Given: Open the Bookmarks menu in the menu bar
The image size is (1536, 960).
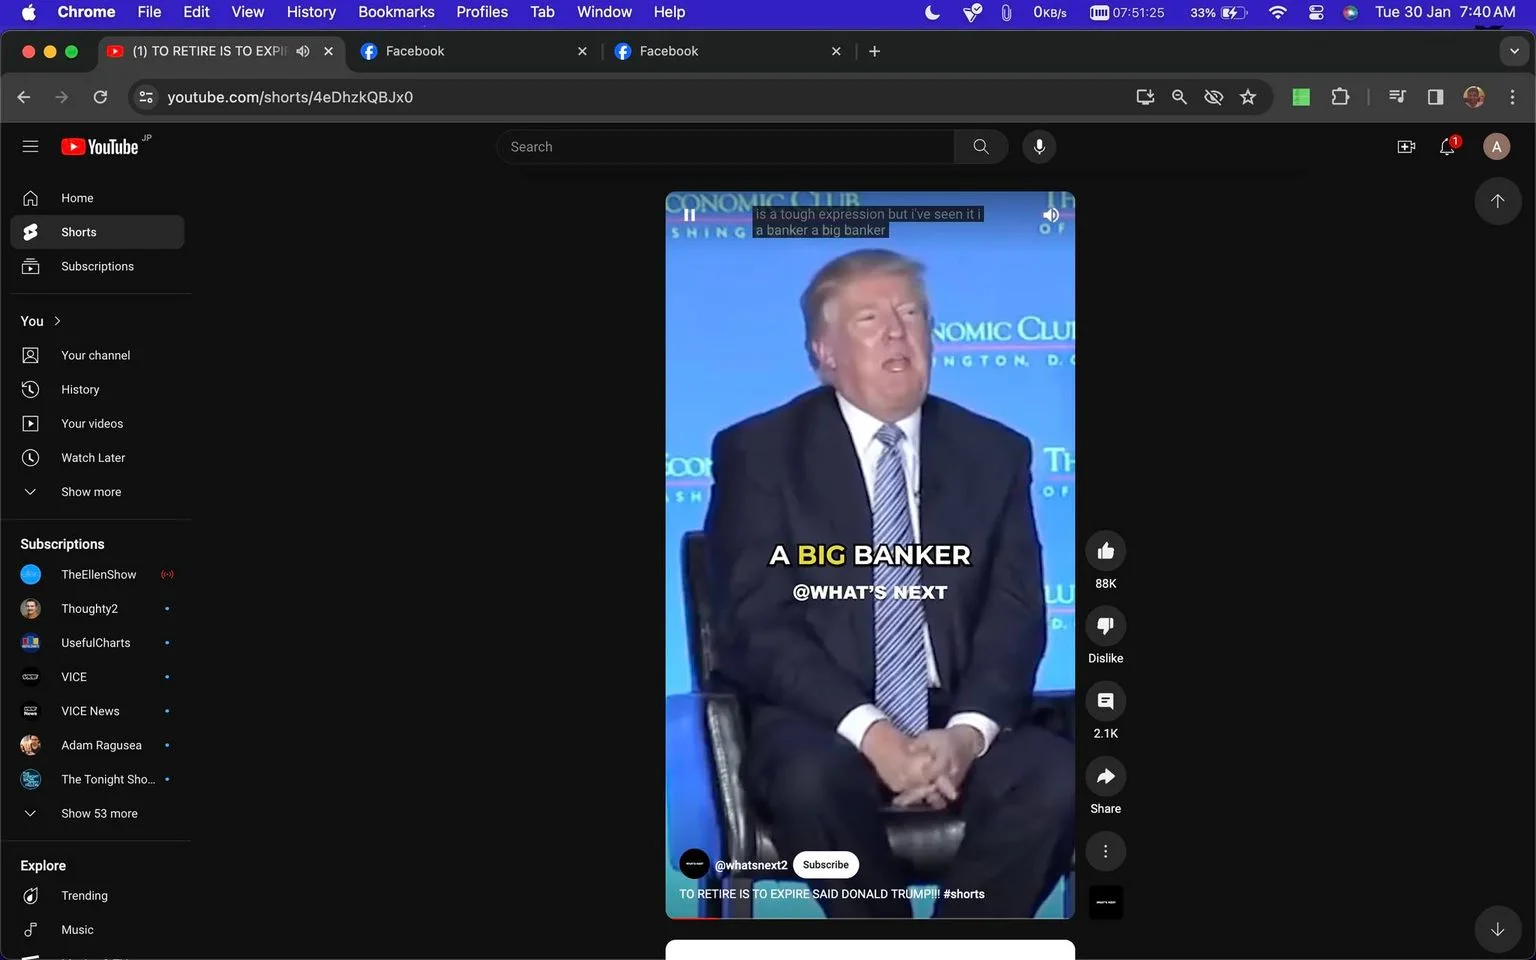Looking at the screenshot, I should pos(396,12).
